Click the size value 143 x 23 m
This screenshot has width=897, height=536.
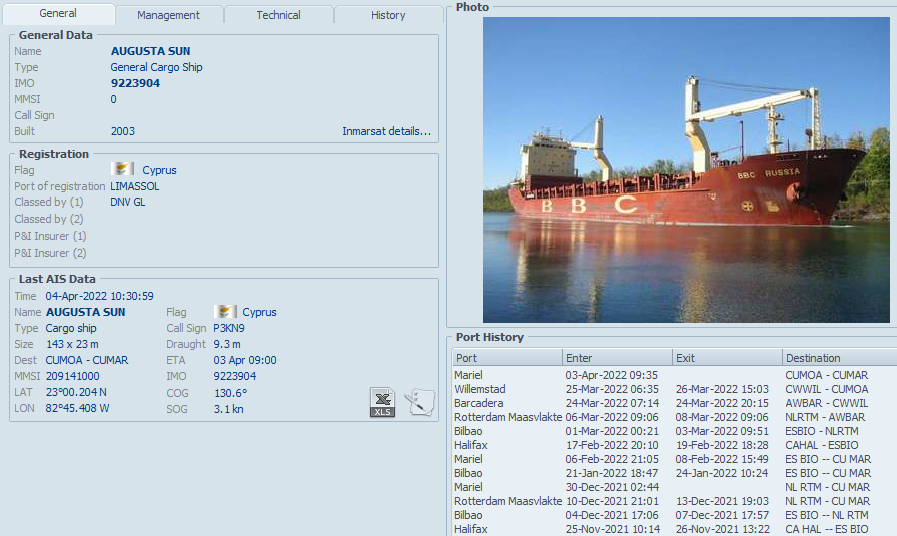click(x=72, y=344)
